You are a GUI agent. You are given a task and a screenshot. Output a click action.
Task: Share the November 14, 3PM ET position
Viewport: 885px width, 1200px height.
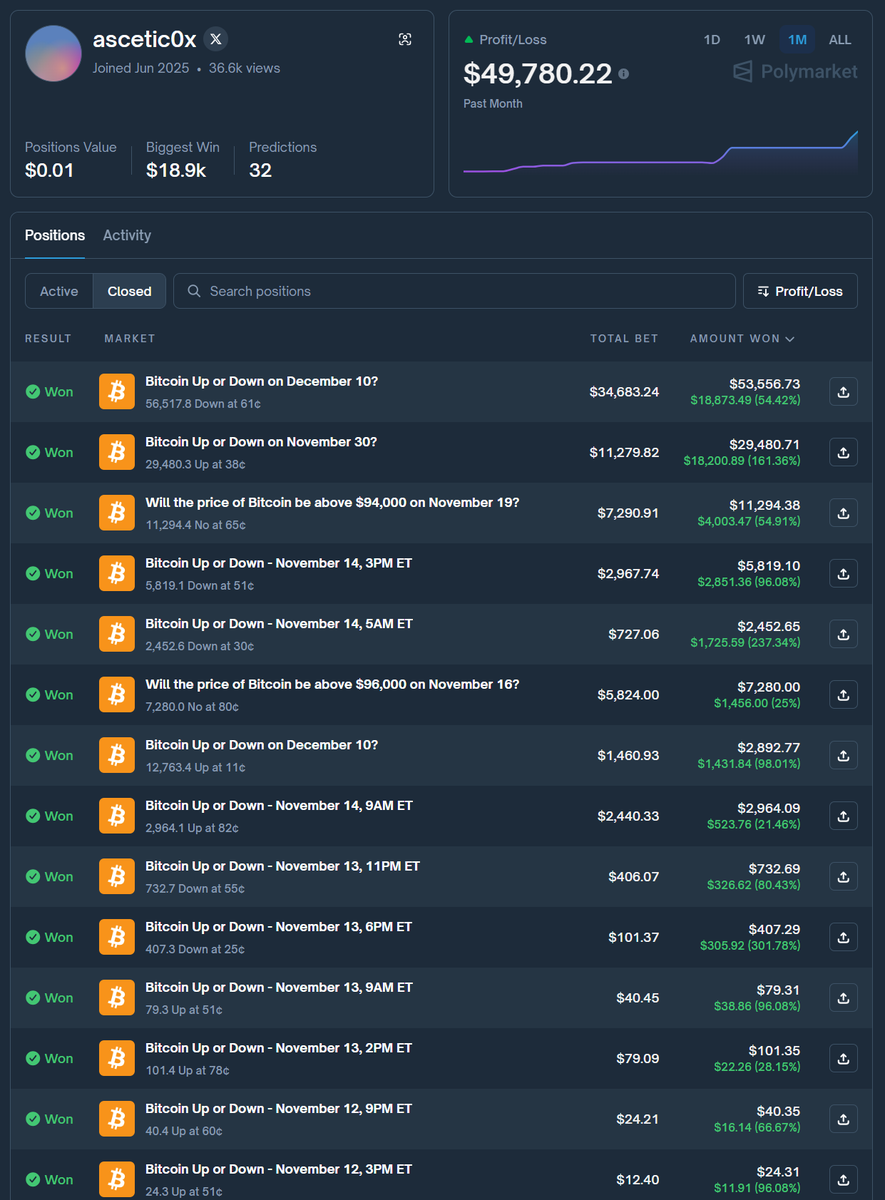[x=843, y=574]
